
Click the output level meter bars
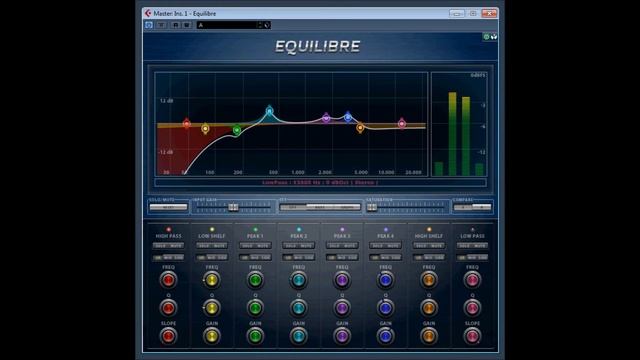459,134
